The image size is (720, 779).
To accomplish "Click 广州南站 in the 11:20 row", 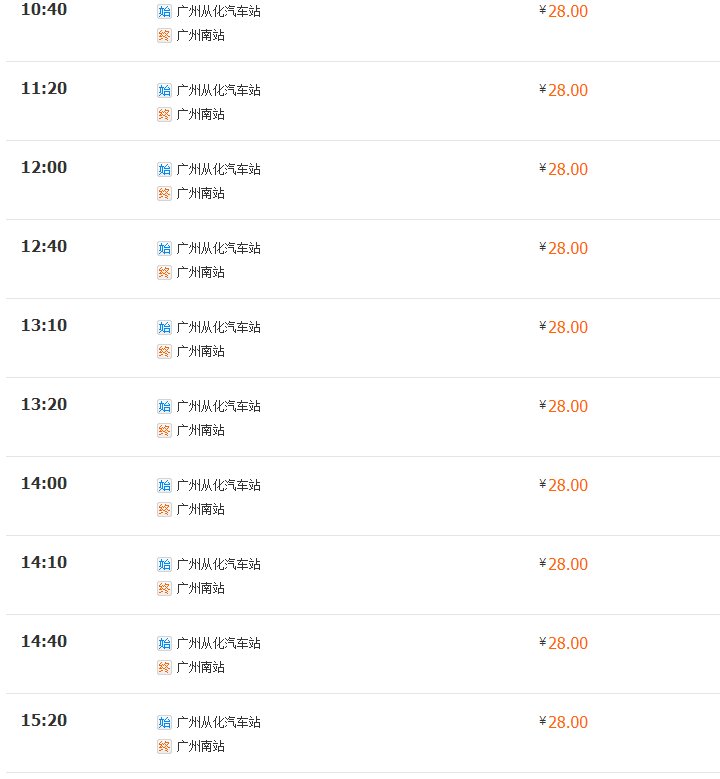I will coord(200,114).
